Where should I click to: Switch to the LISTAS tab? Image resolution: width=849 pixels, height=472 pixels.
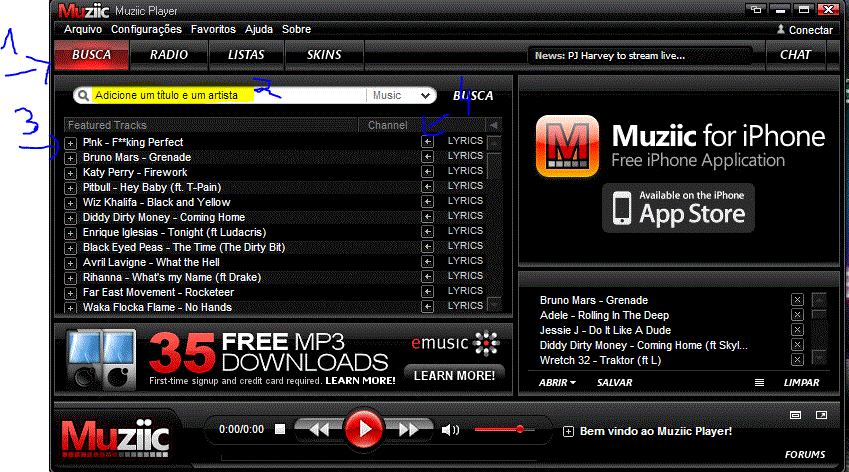(x=246, y=55)
